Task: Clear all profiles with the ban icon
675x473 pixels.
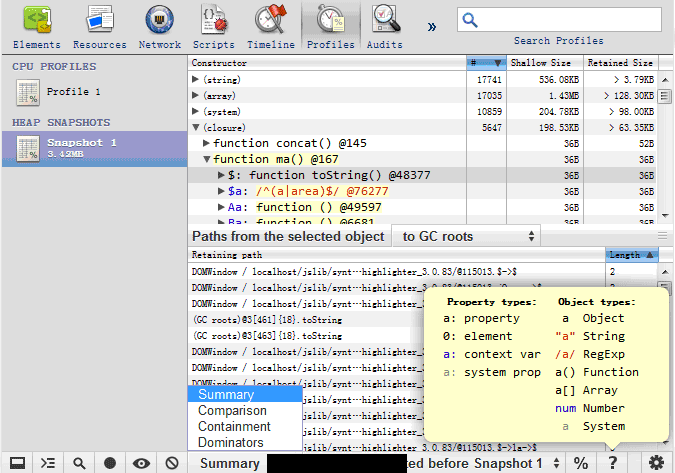Action: (x=172, y=463)
